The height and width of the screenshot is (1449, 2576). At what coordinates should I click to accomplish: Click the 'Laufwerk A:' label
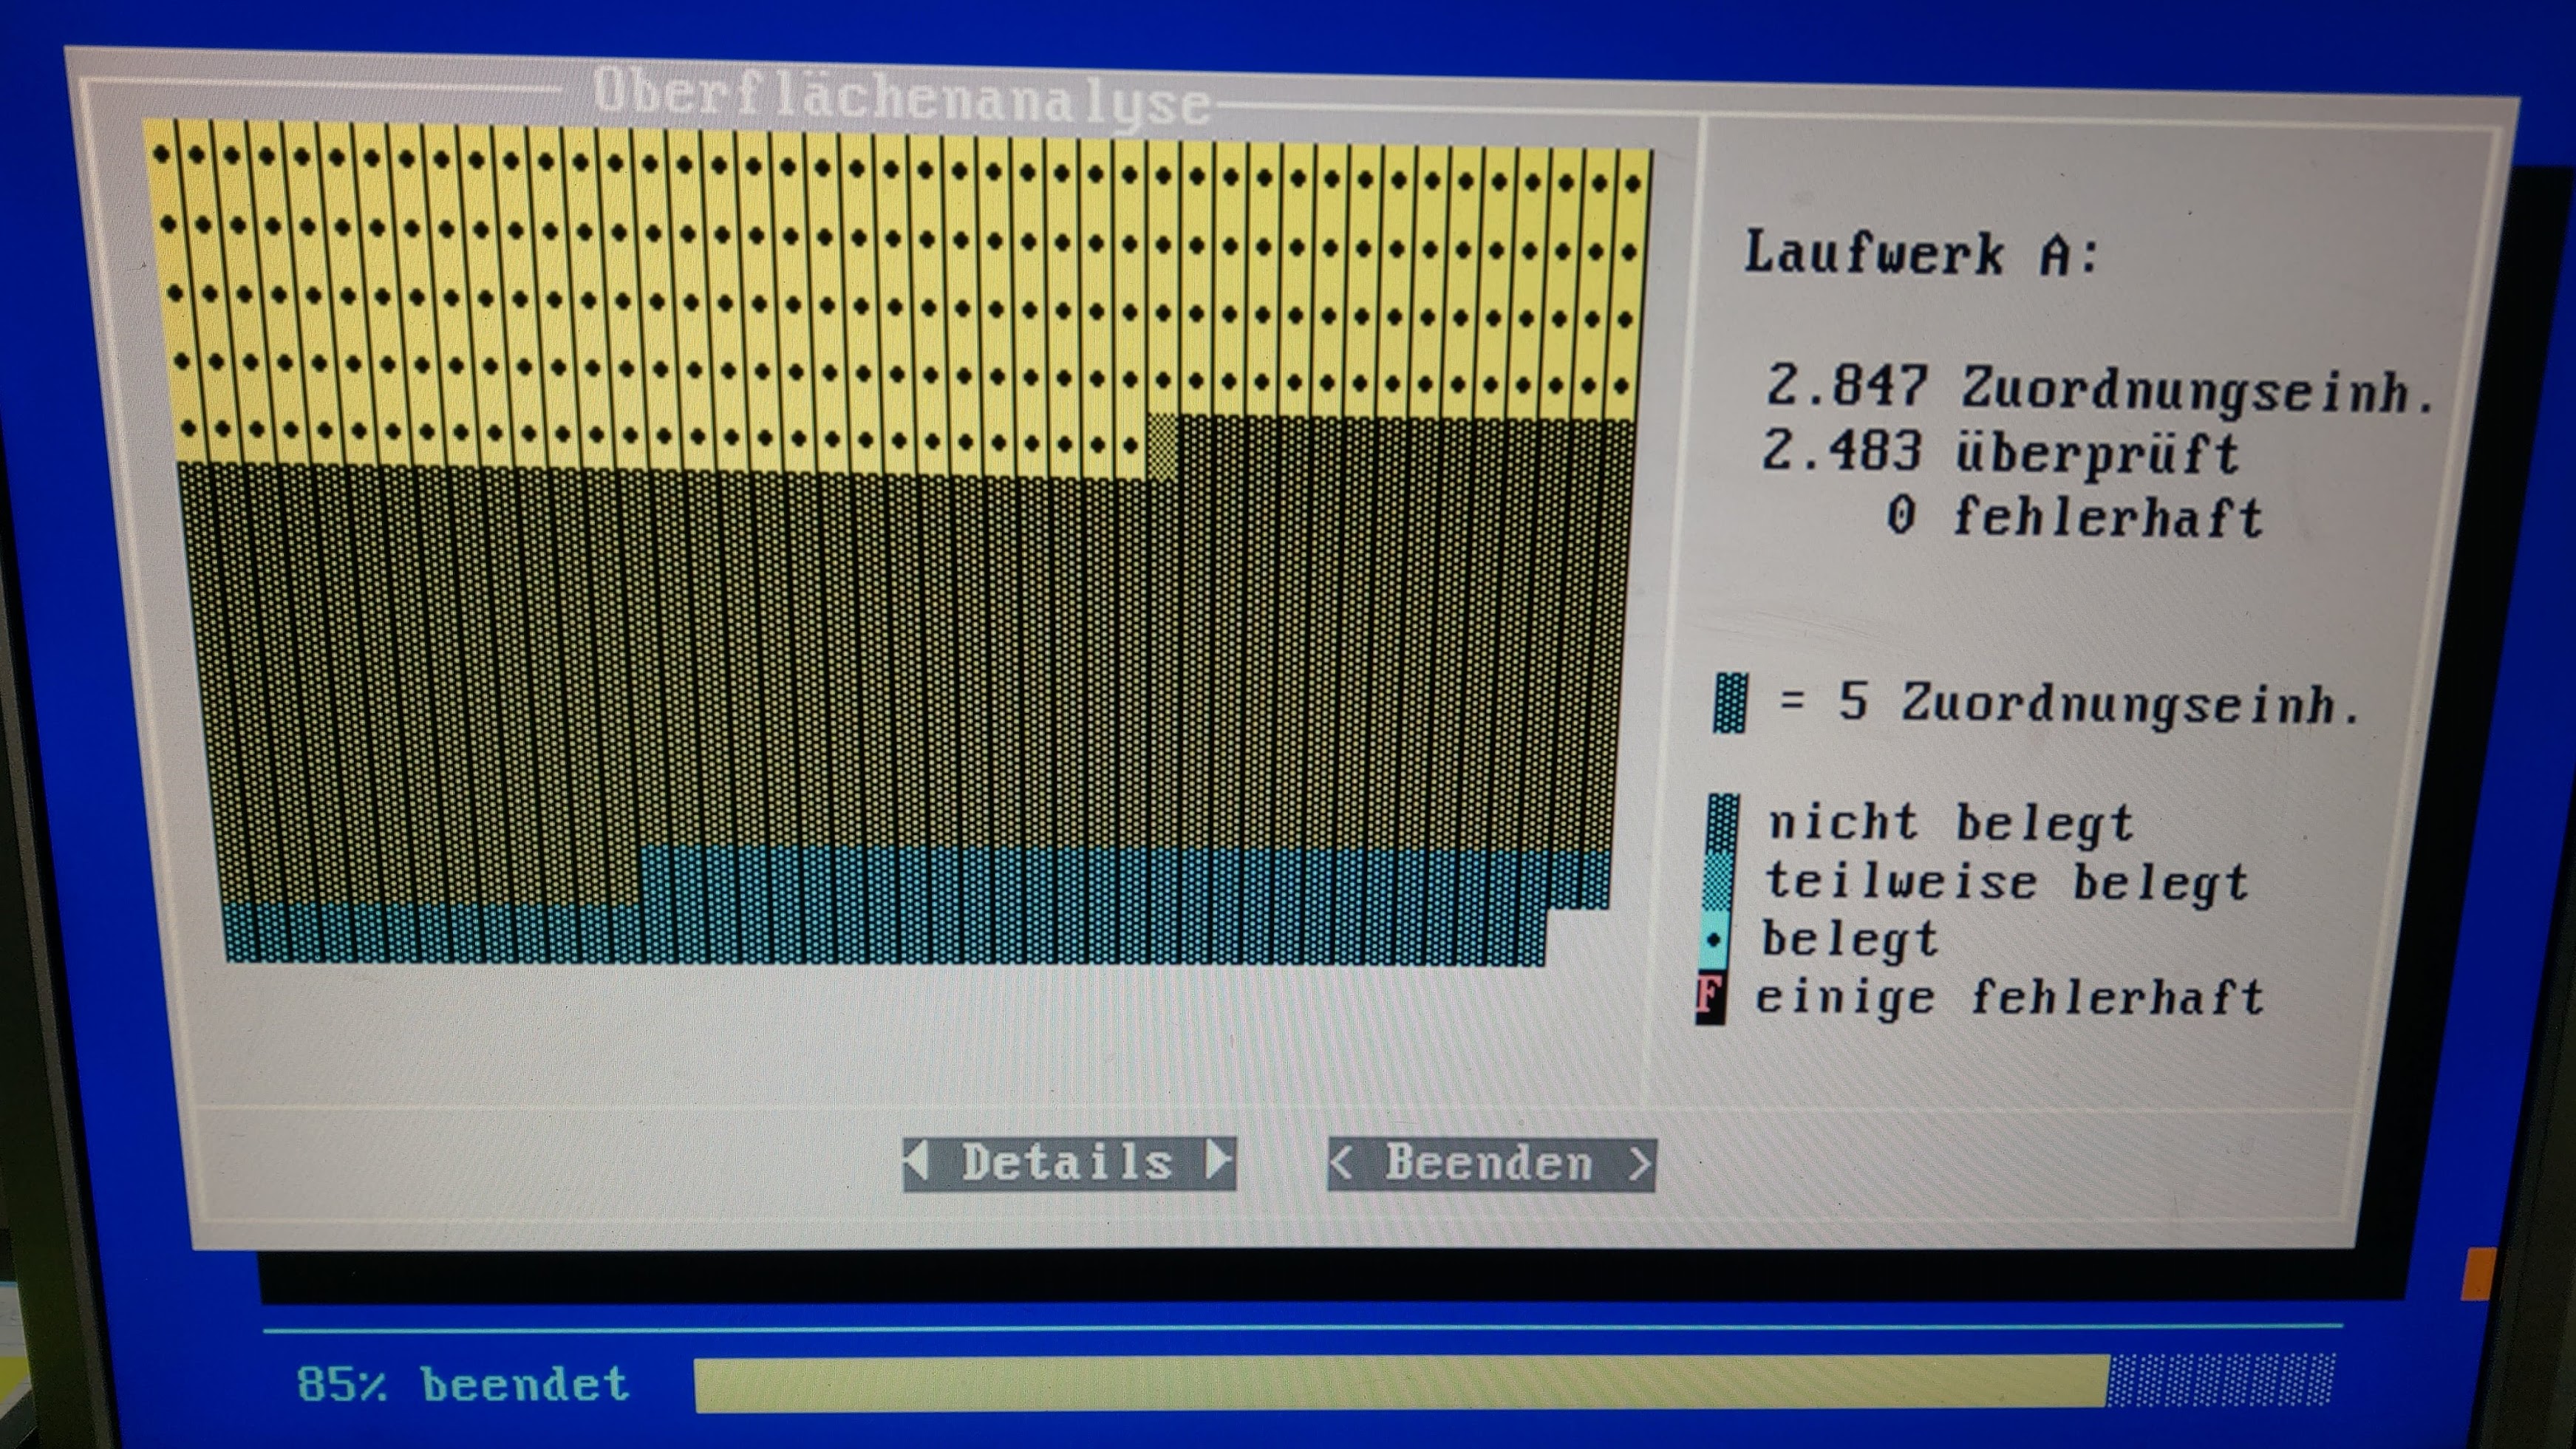(1920, 253)
